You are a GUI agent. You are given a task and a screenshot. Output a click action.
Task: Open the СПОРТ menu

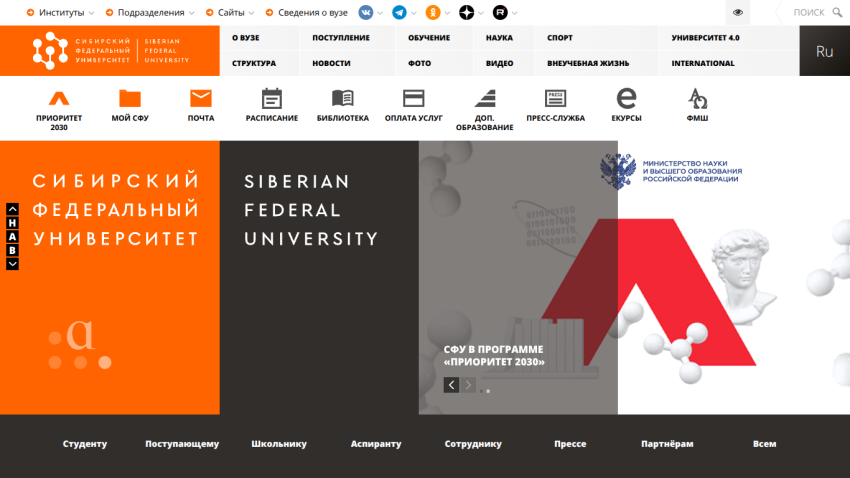click(560, 38)
